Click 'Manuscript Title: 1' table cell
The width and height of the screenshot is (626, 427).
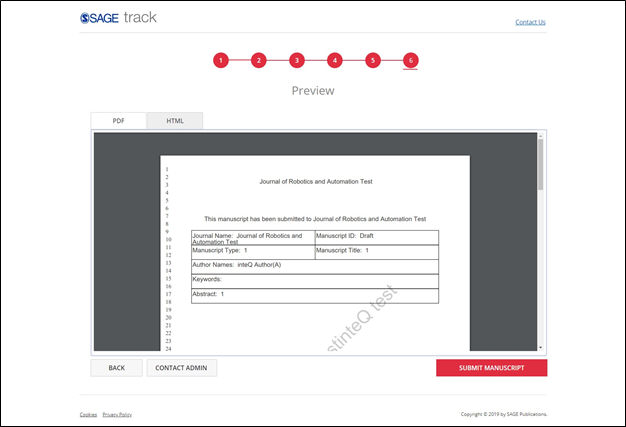tap(377, 252)
